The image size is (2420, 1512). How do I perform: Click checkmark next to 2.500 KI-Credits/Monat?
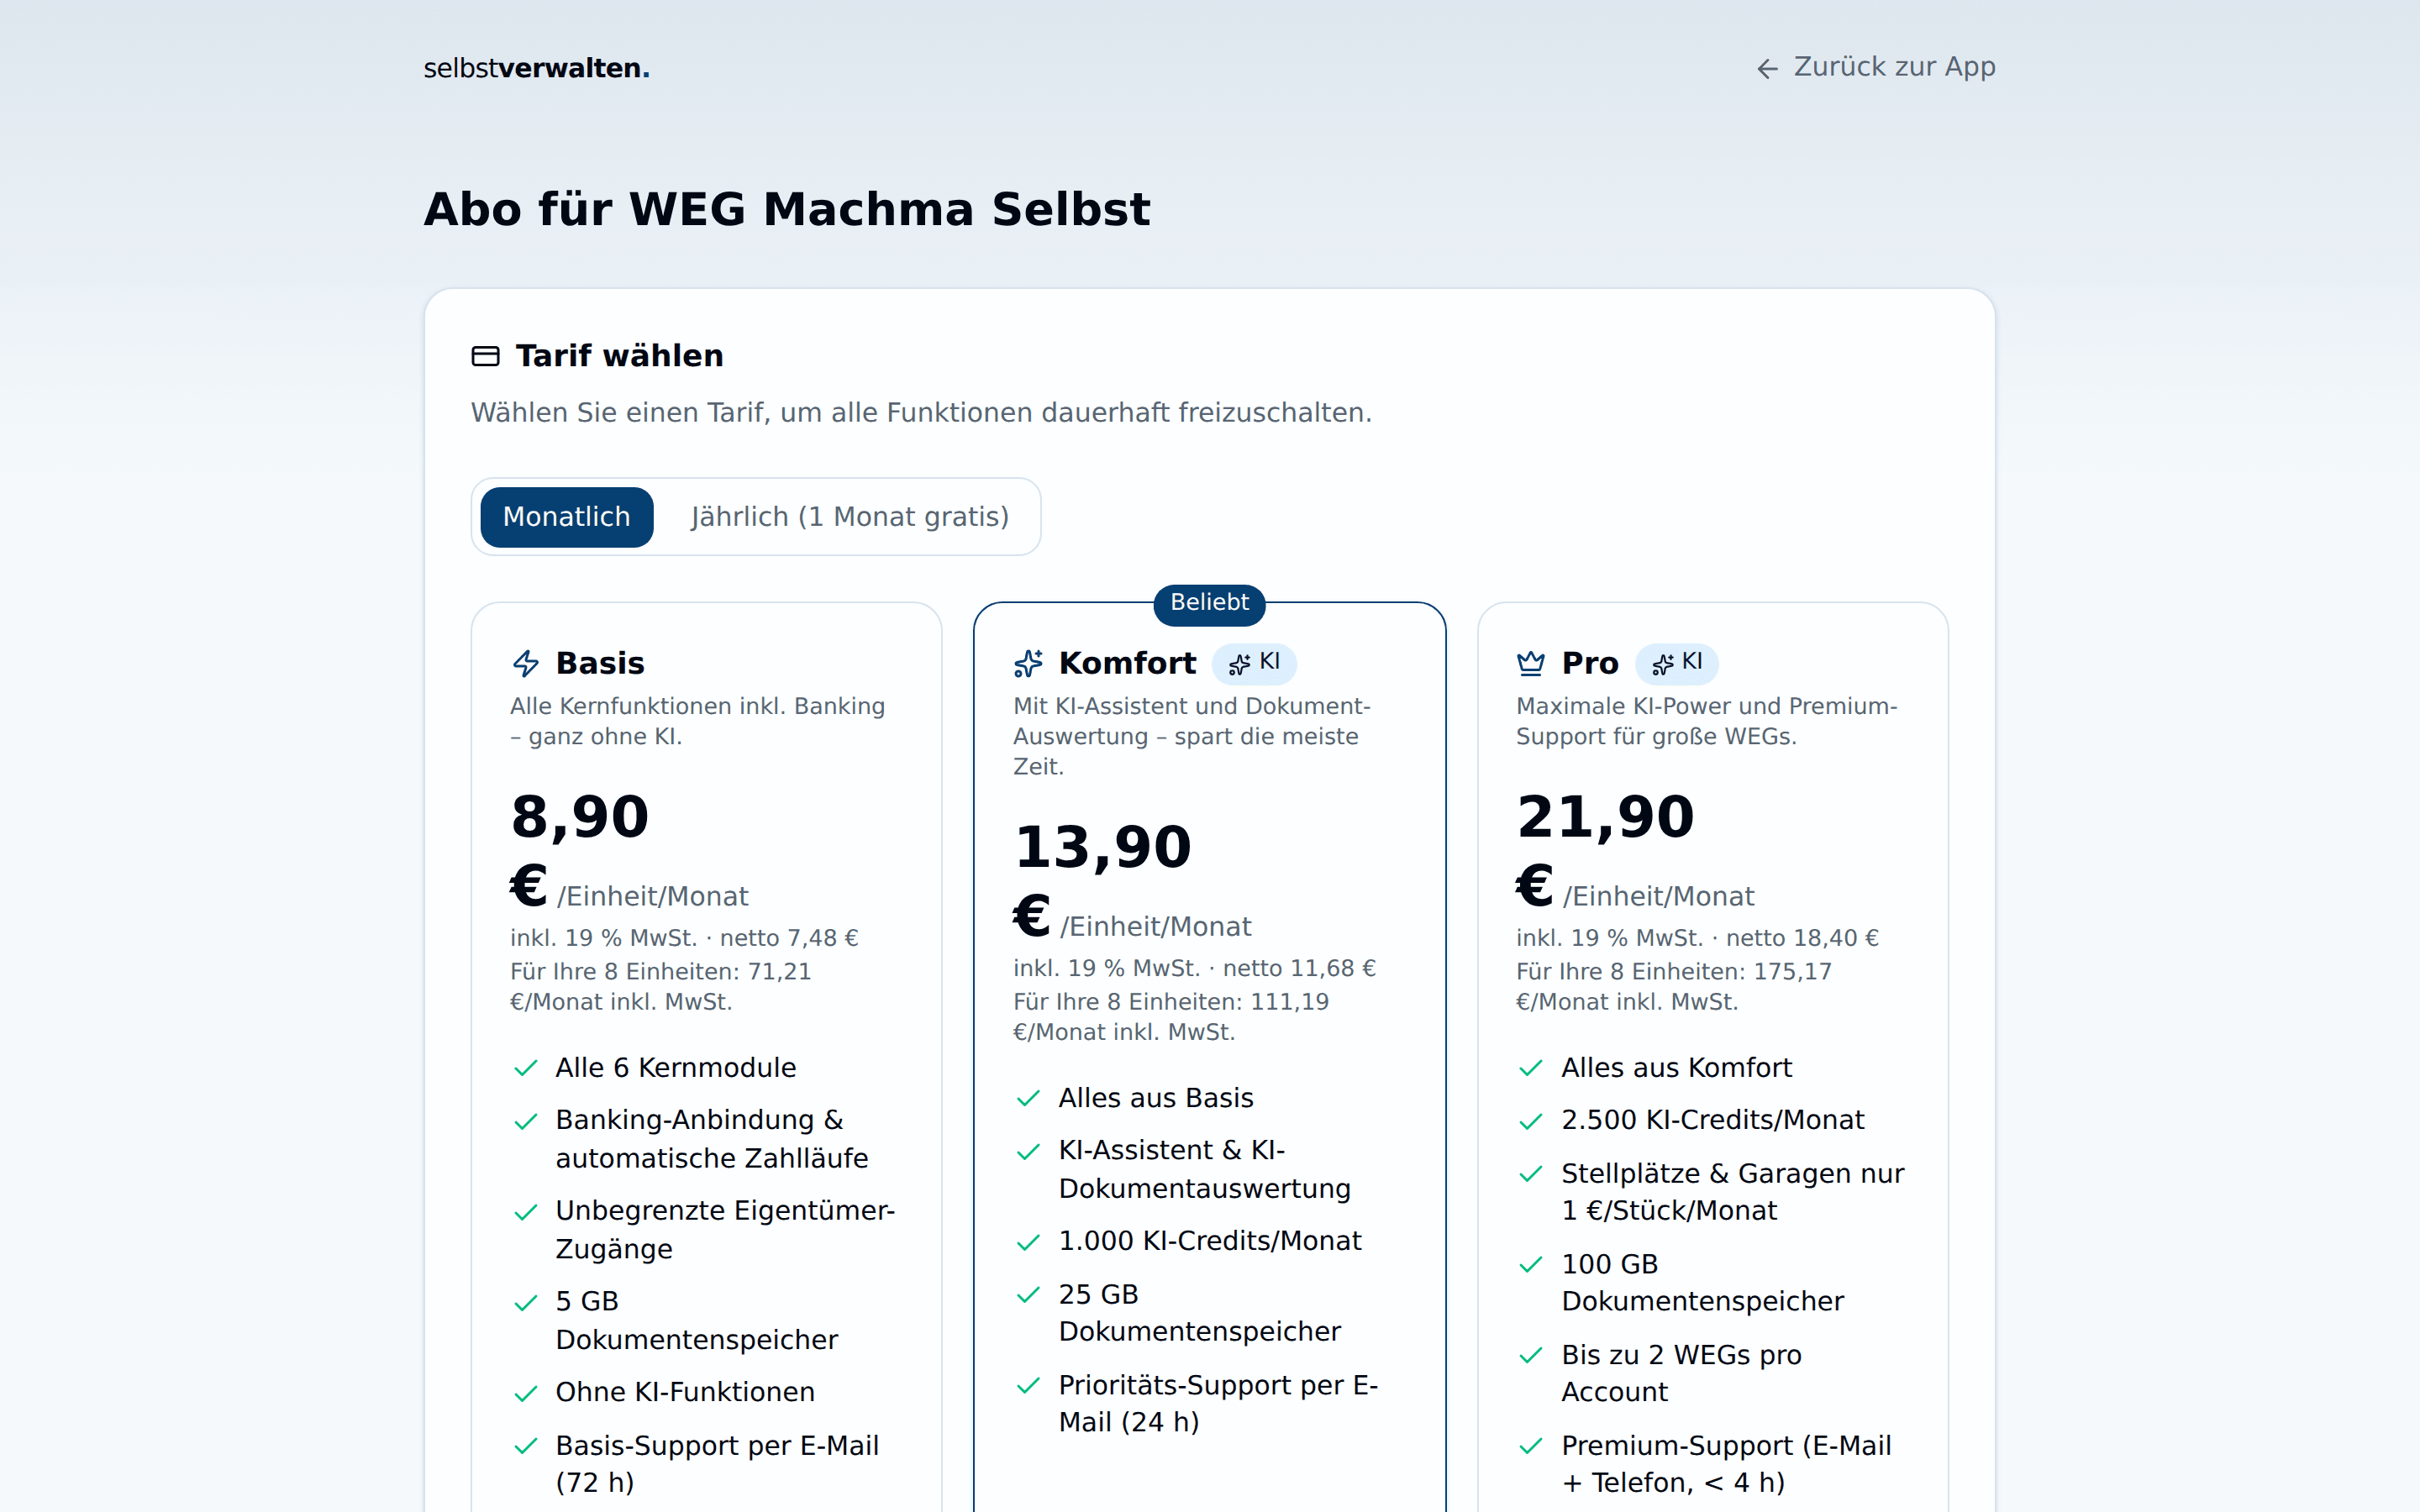pyautogui.click(x=1530, y=1122)
